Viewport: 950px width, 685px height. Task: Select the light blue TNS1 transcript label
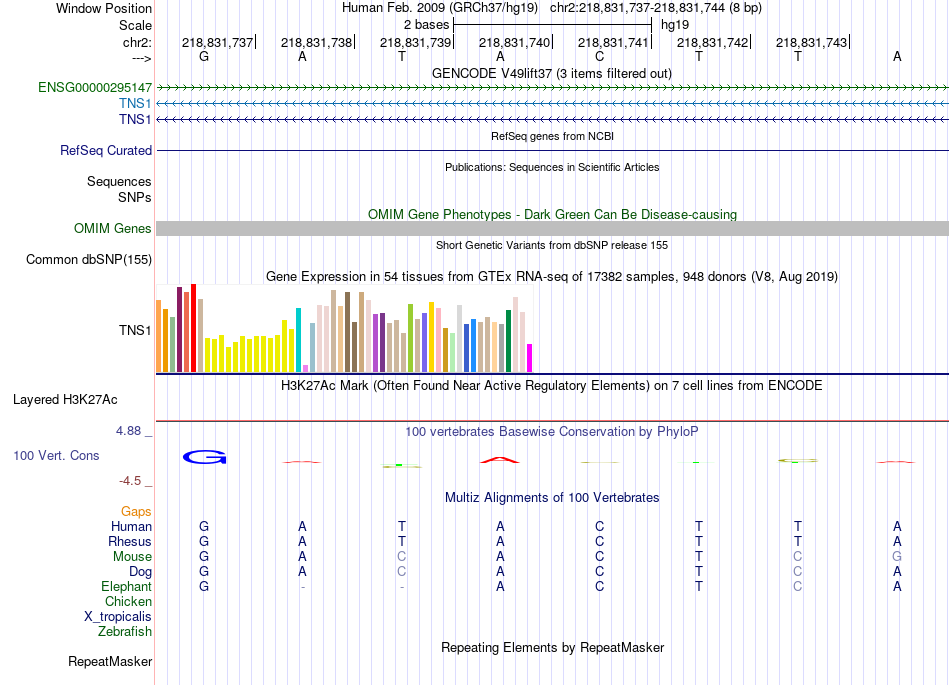click(135, 104)
